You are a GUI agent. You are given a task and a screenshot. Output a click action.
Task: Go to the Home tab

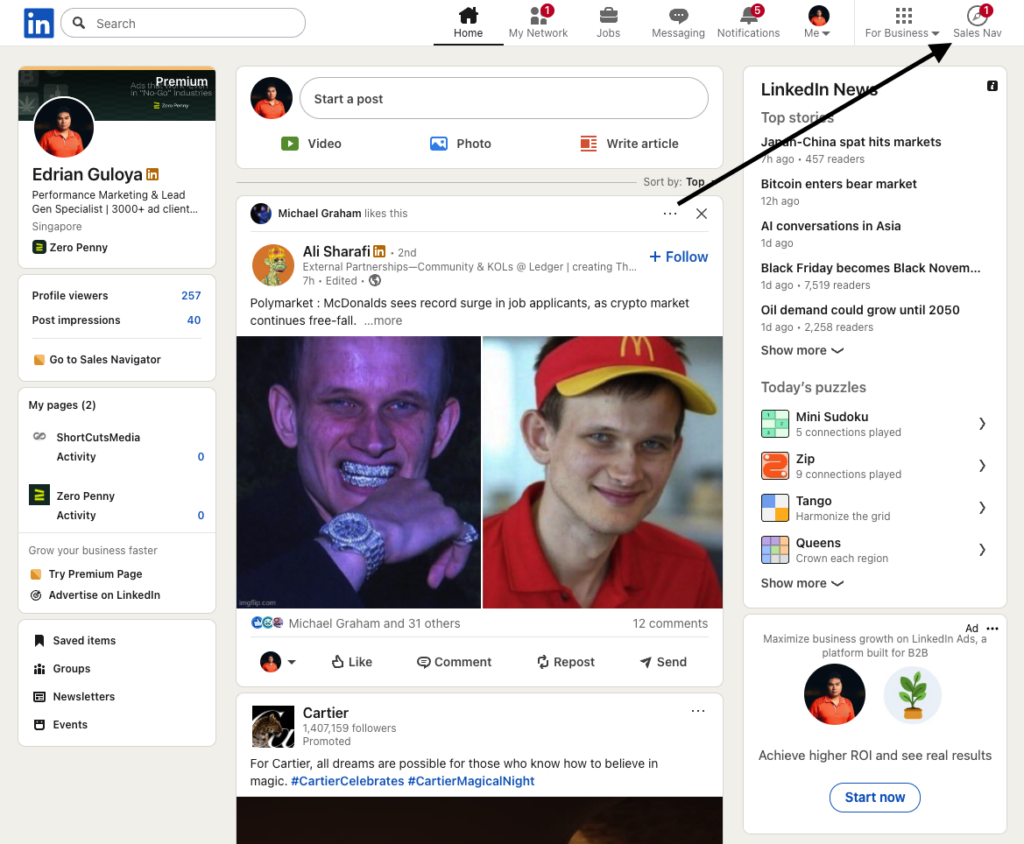point(468,22)
